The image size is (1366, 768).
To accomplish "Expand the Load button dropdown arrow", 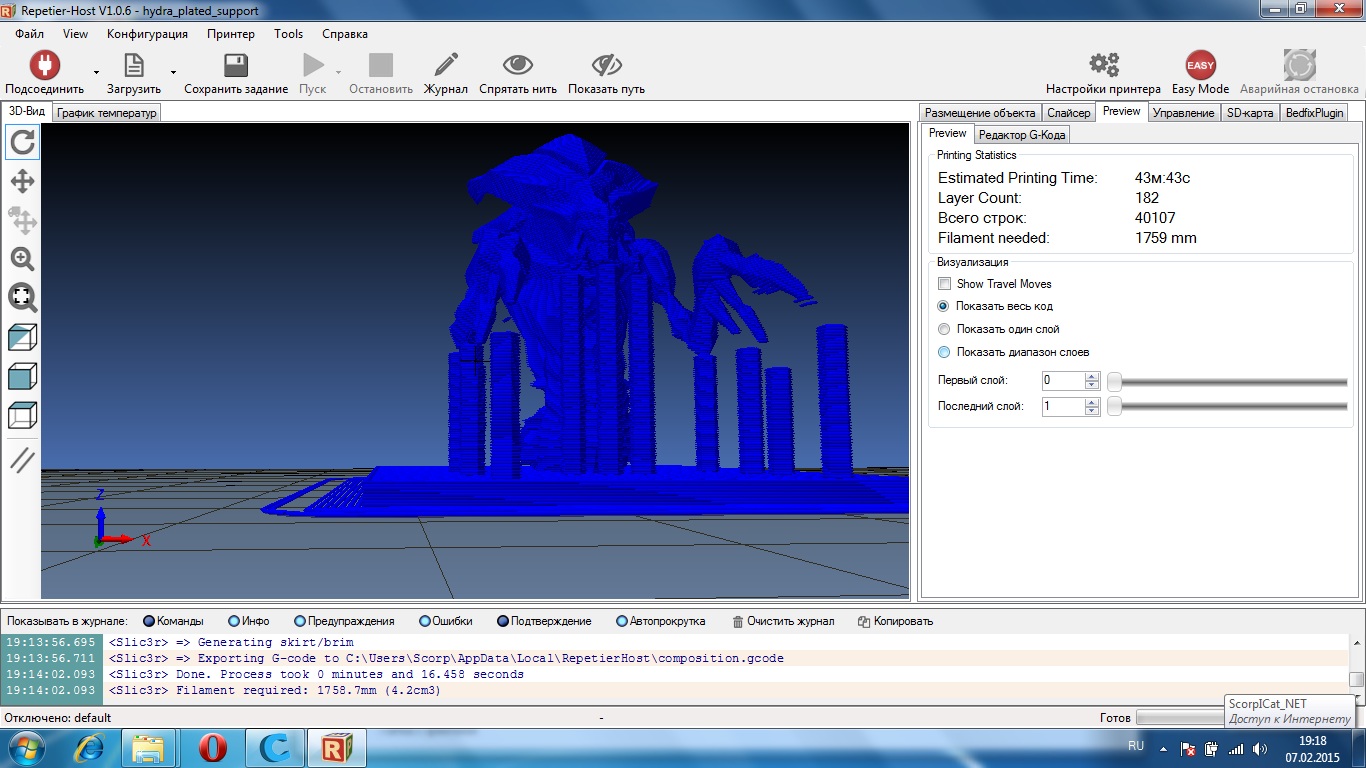I will (x=173, y=72).
